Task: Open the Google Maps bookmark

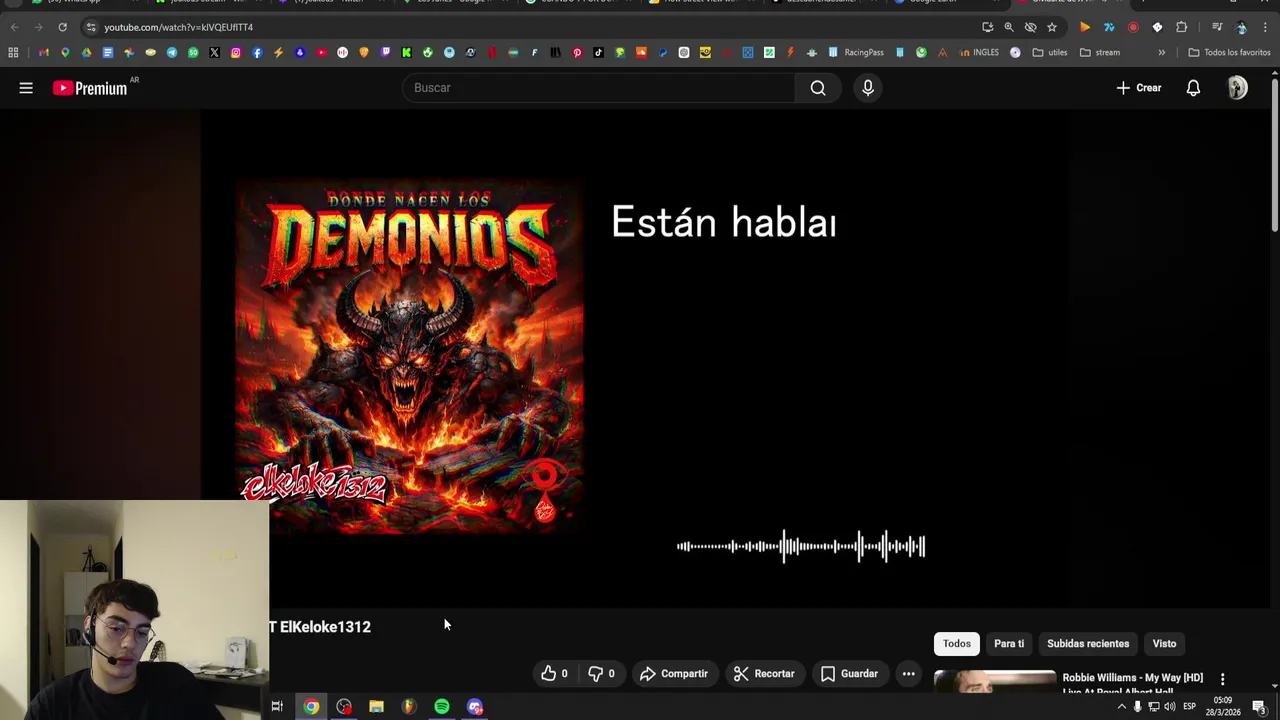Action: (x=65, y=52)
